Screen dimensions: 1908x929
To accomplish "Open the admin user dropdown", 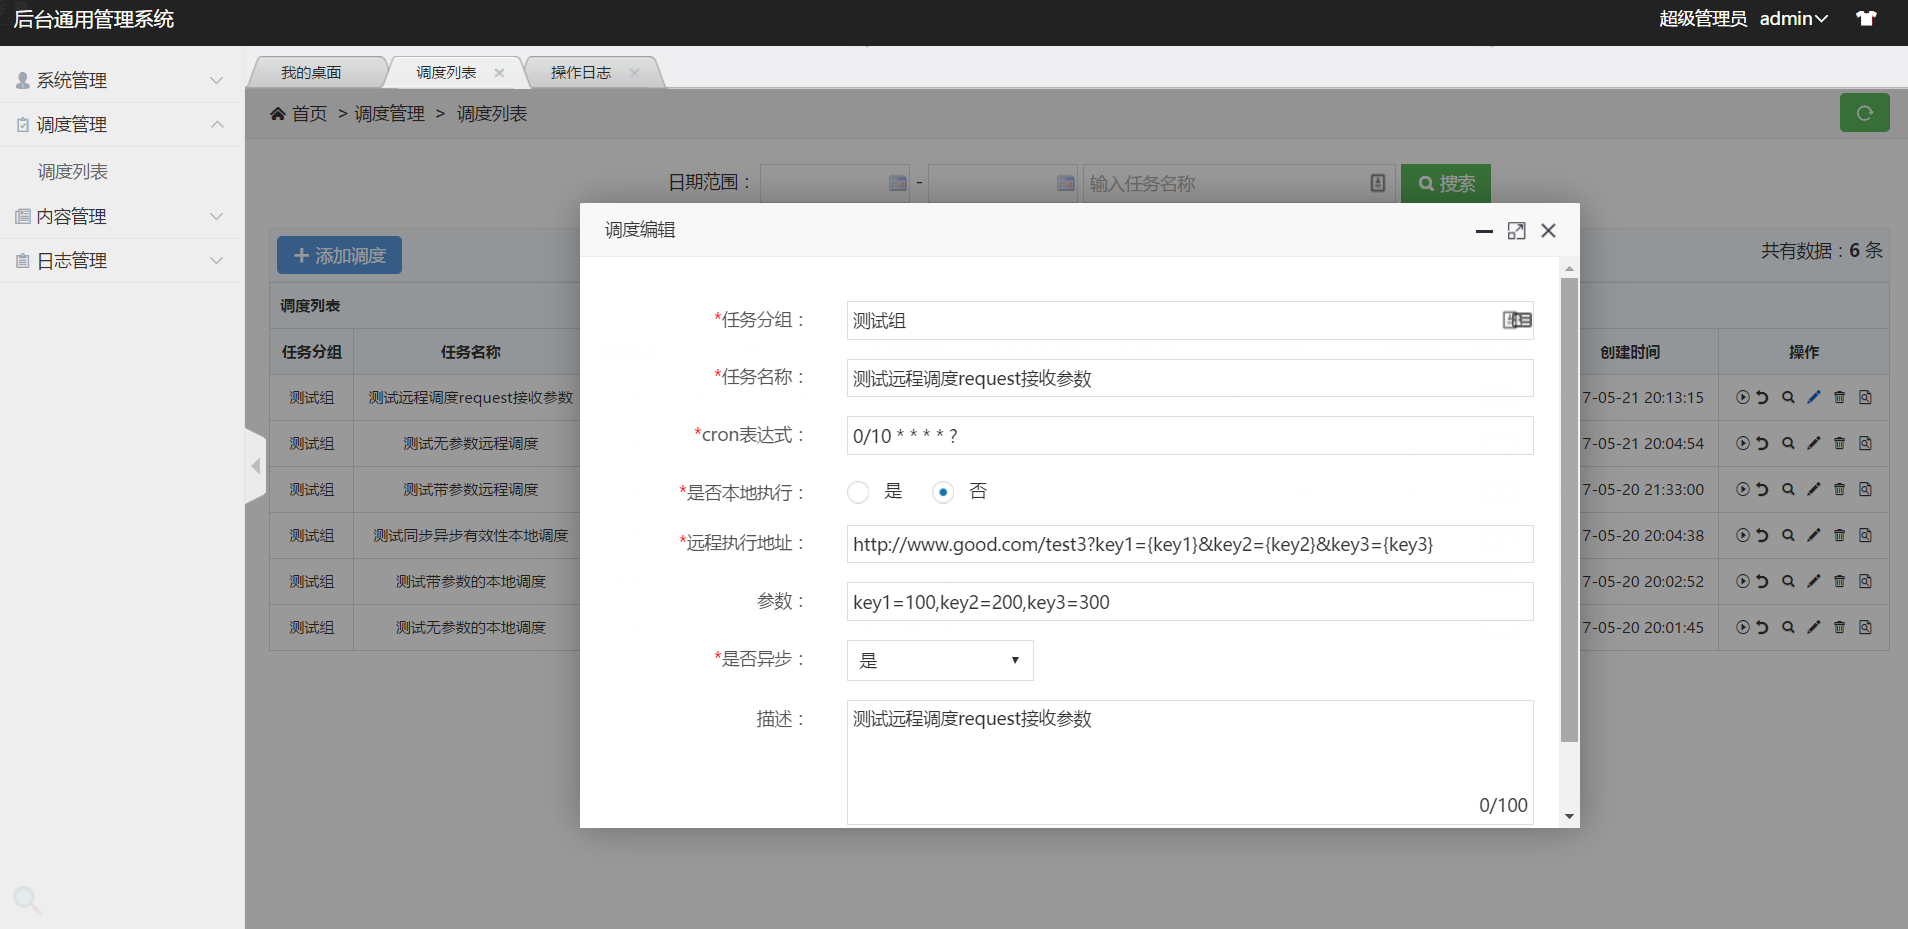I will tap(1794, 18).
